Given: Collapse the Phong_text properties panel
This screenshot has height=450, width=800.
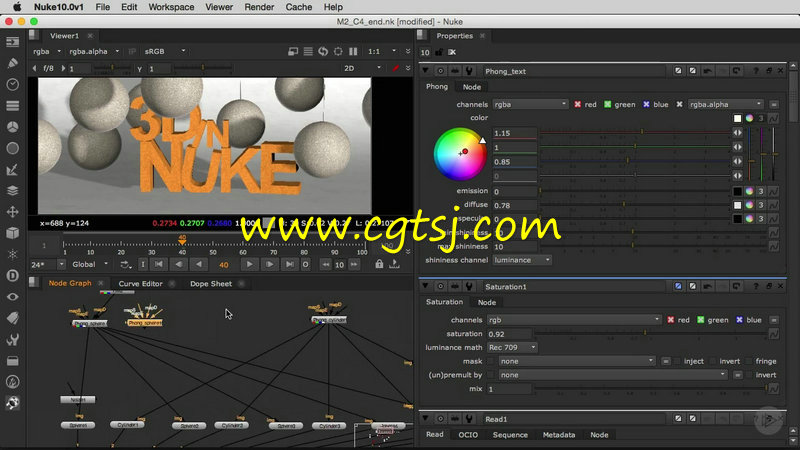Looking at the screenshot, I should (425, 71).
